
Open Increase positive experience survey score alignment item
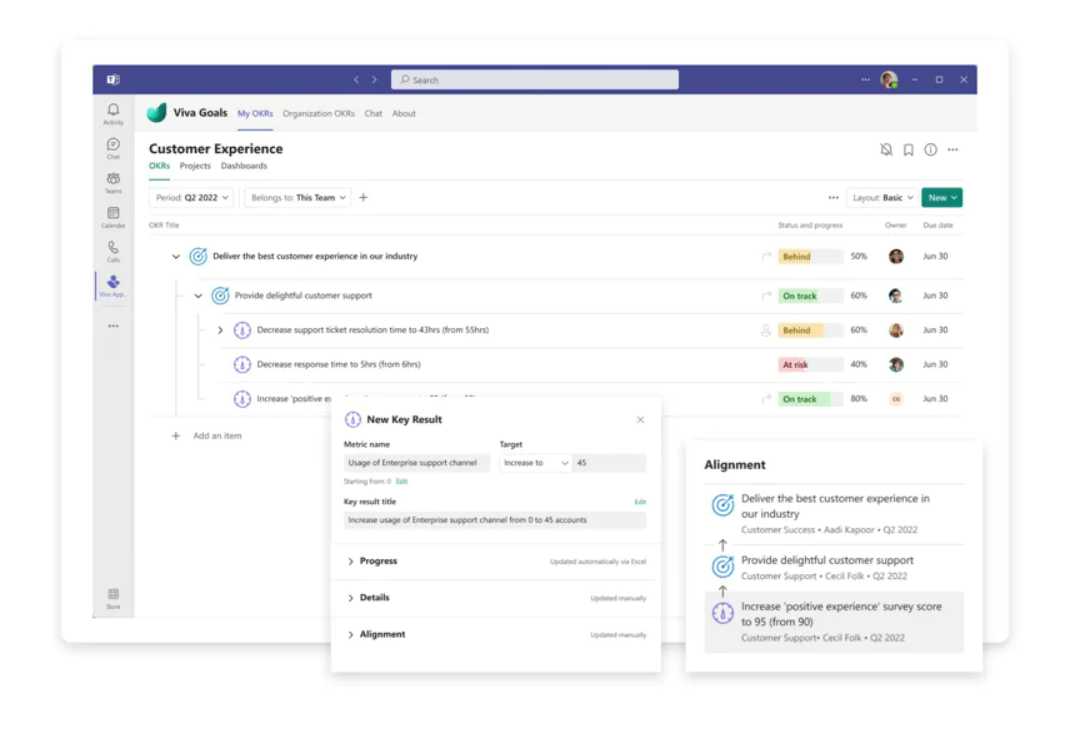[x=834, y=622]
